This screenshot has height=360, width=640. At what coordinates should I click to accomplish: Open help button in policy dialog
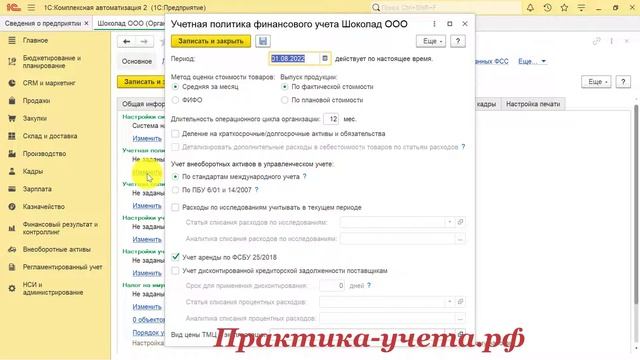point(458,41)
